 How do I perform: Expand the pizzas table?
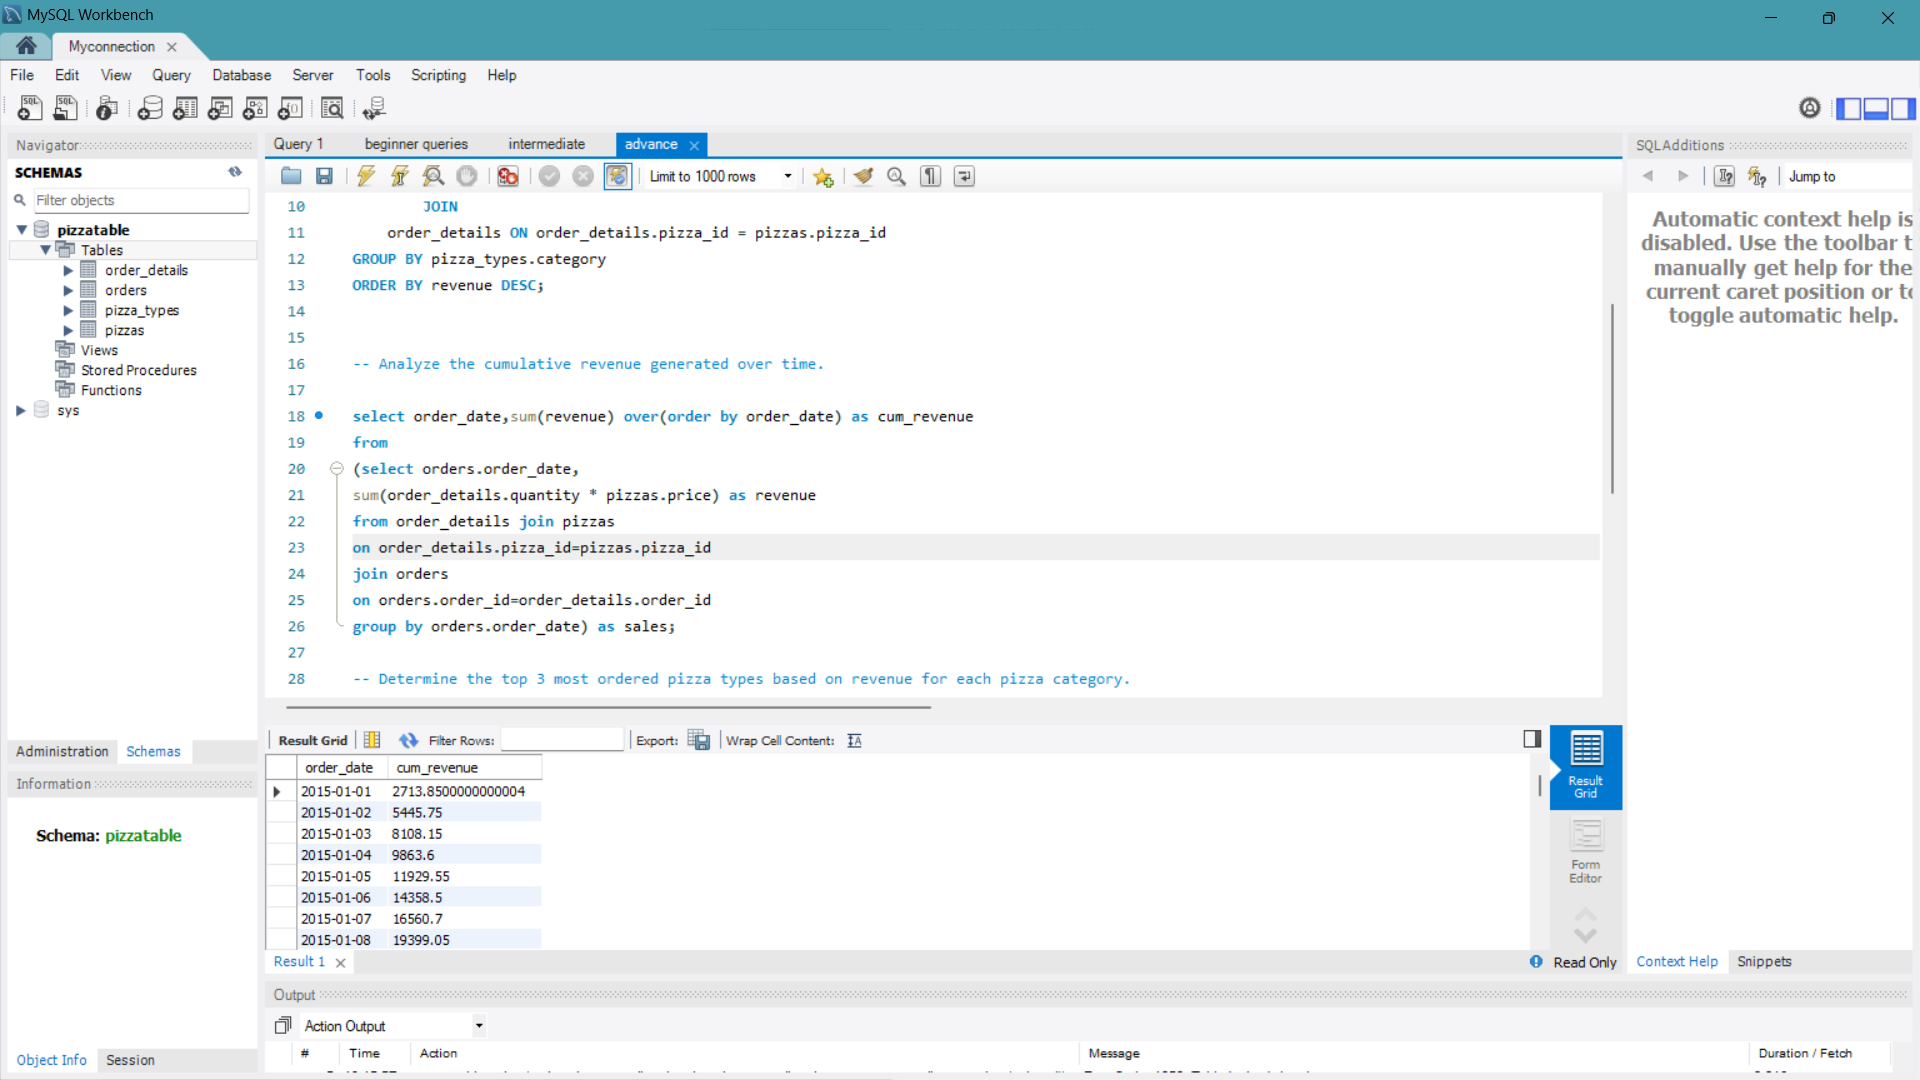[x=68, y=330]
